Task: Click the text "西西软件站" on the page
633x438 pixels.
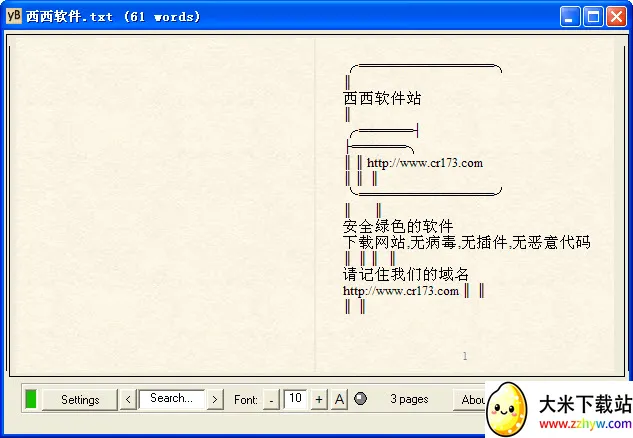Action: tap(382, 98)
